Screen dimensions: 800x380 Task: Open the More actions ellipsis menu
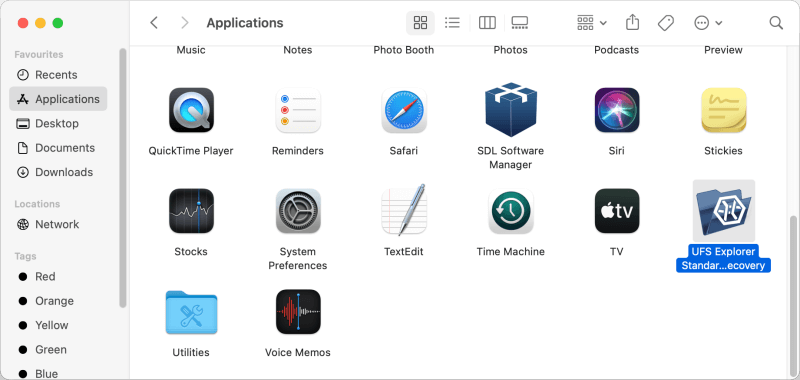[708, 23]
